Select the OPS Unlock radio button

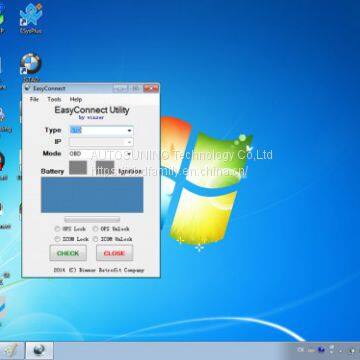95,229
